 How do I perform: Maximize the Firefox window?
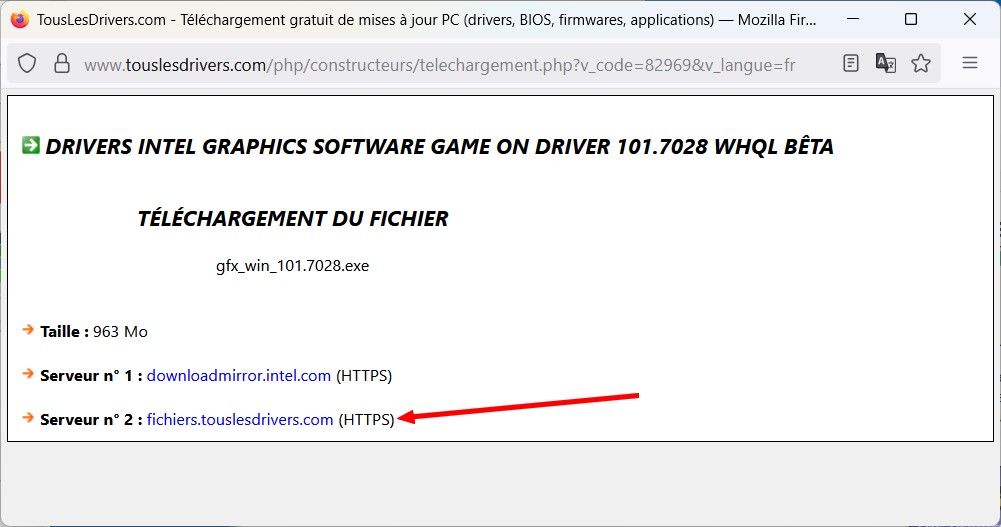click(x=911, y=19)
